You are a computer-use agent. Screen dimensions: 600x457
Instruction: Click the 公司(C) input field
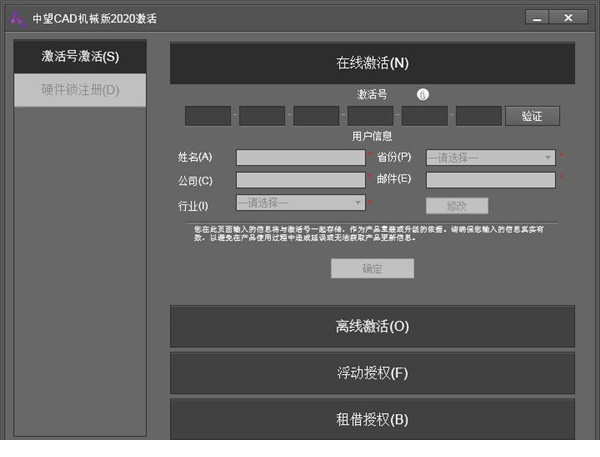click(301, 180)
